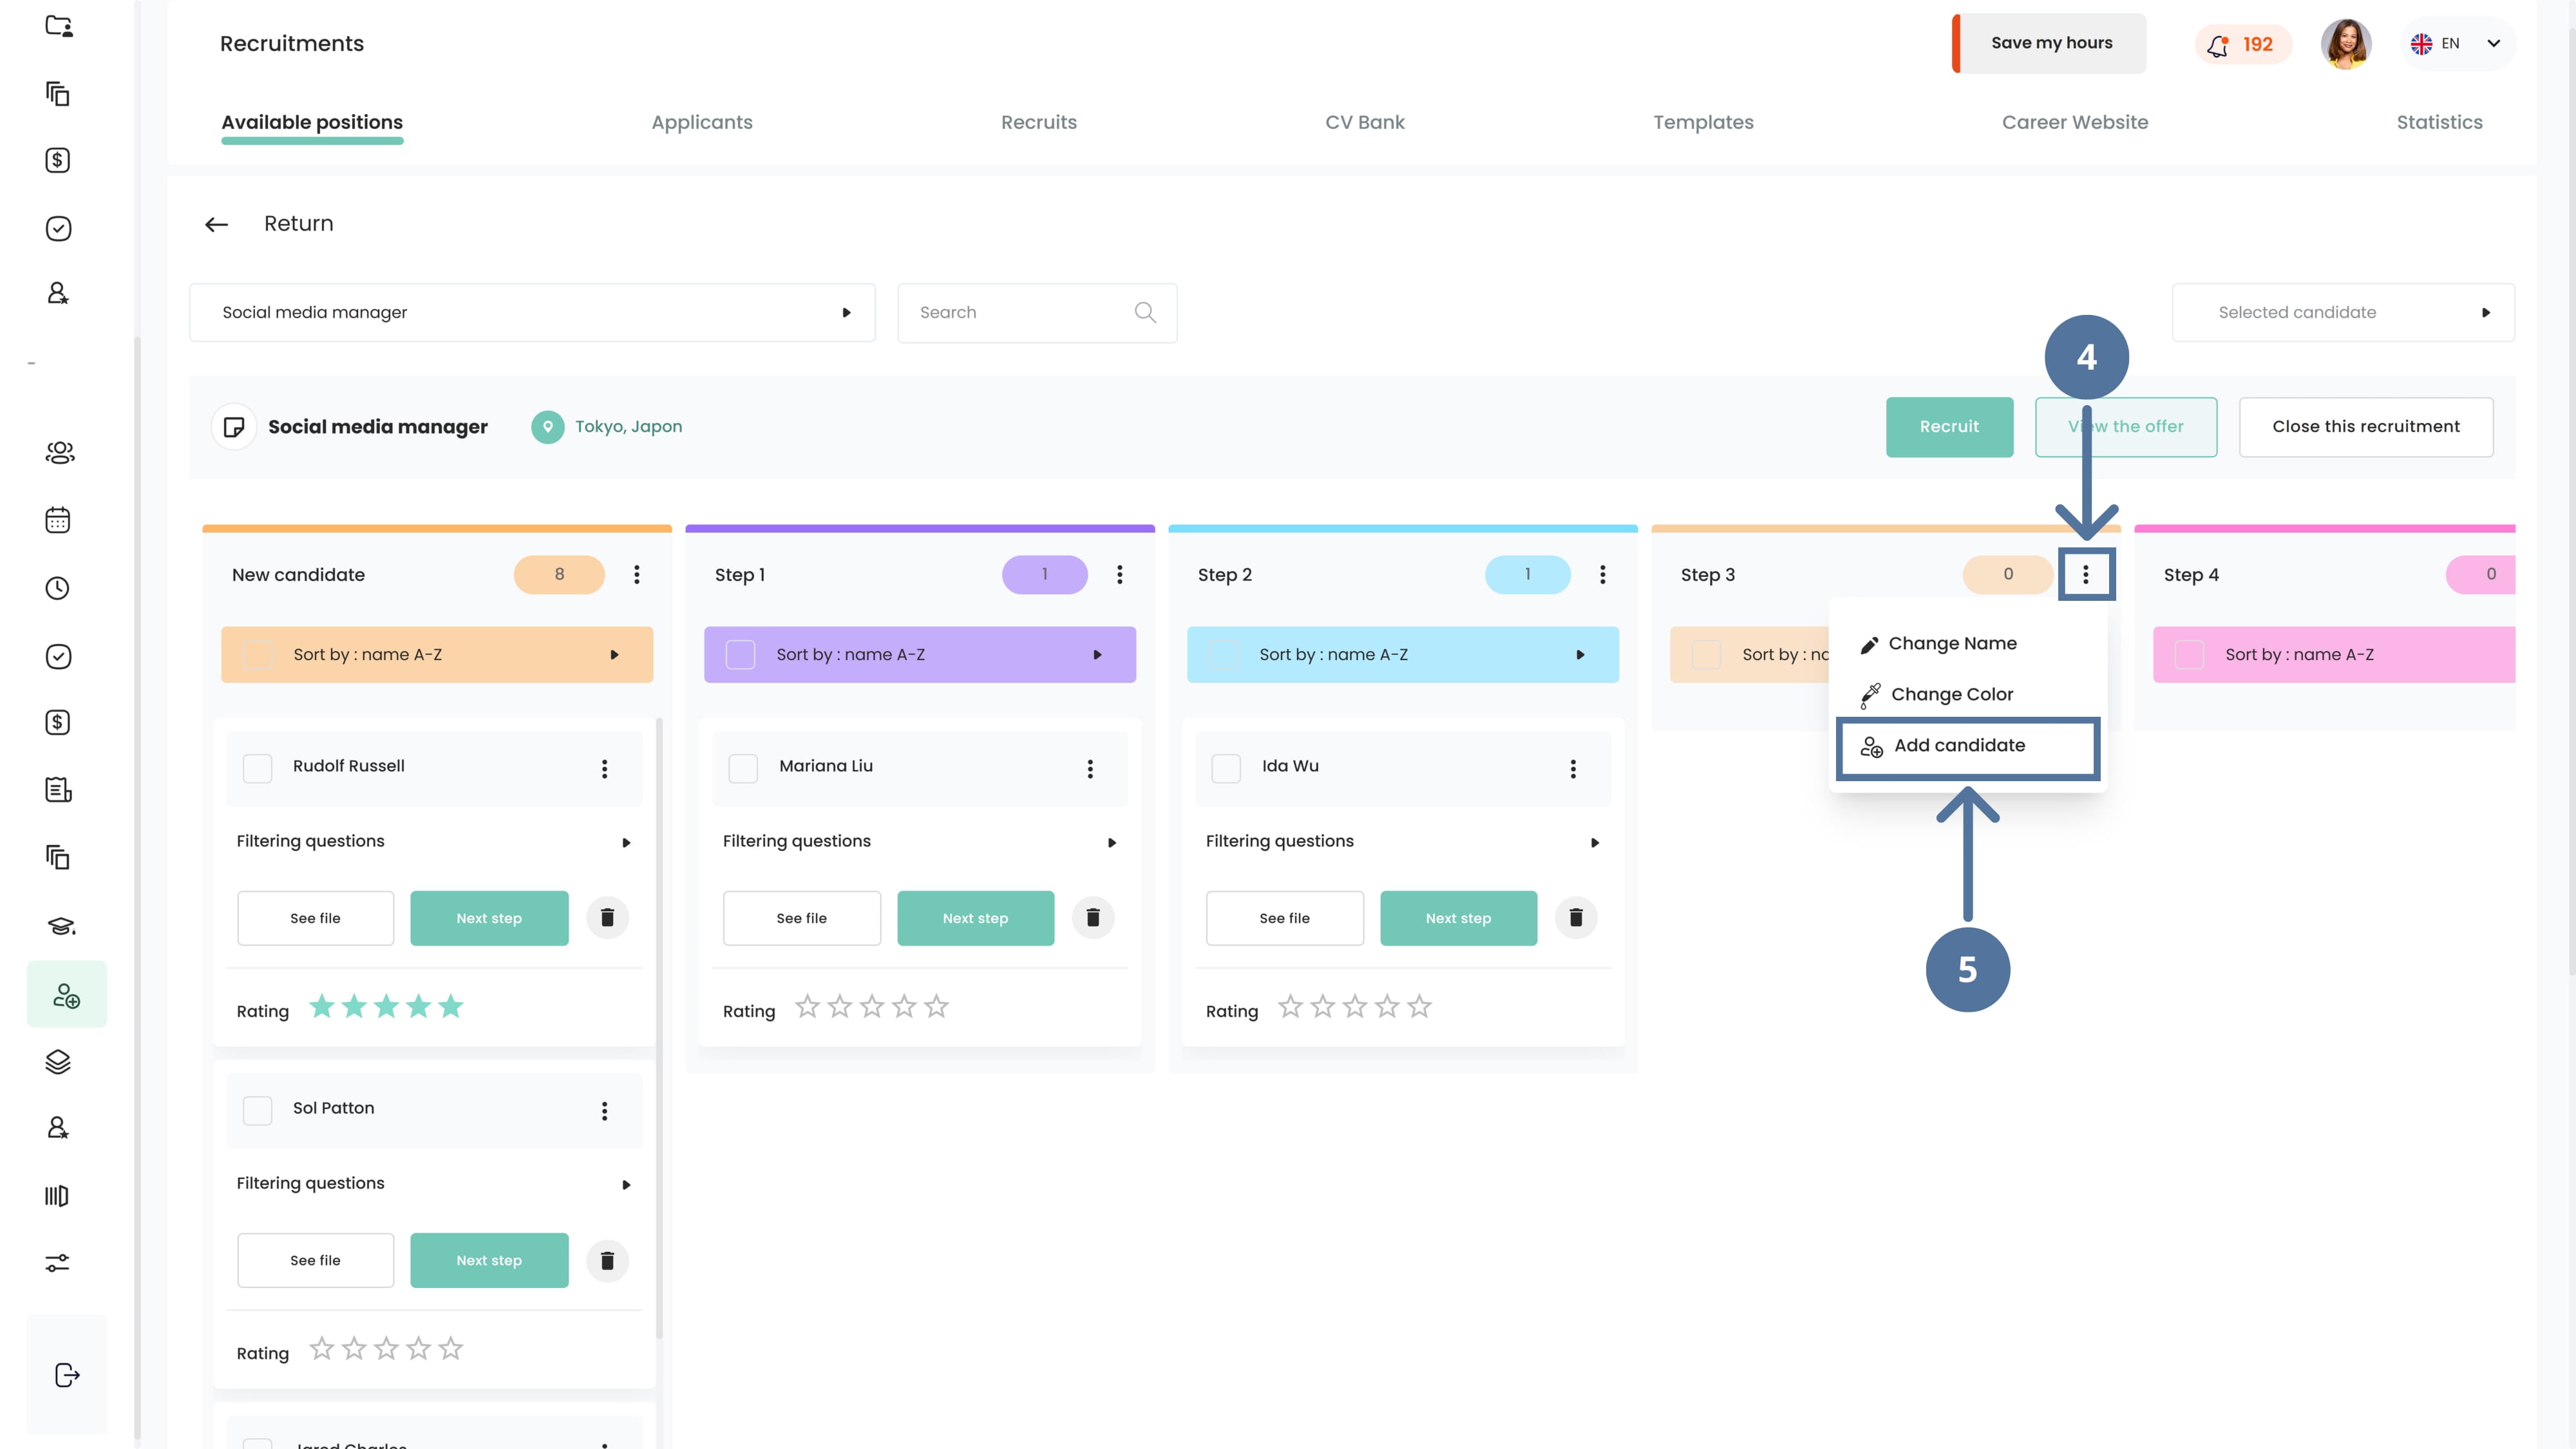Viewport: 2576px width, 1449px height.
Task: Open the Step 3 column options menu
Action: 2086,574
